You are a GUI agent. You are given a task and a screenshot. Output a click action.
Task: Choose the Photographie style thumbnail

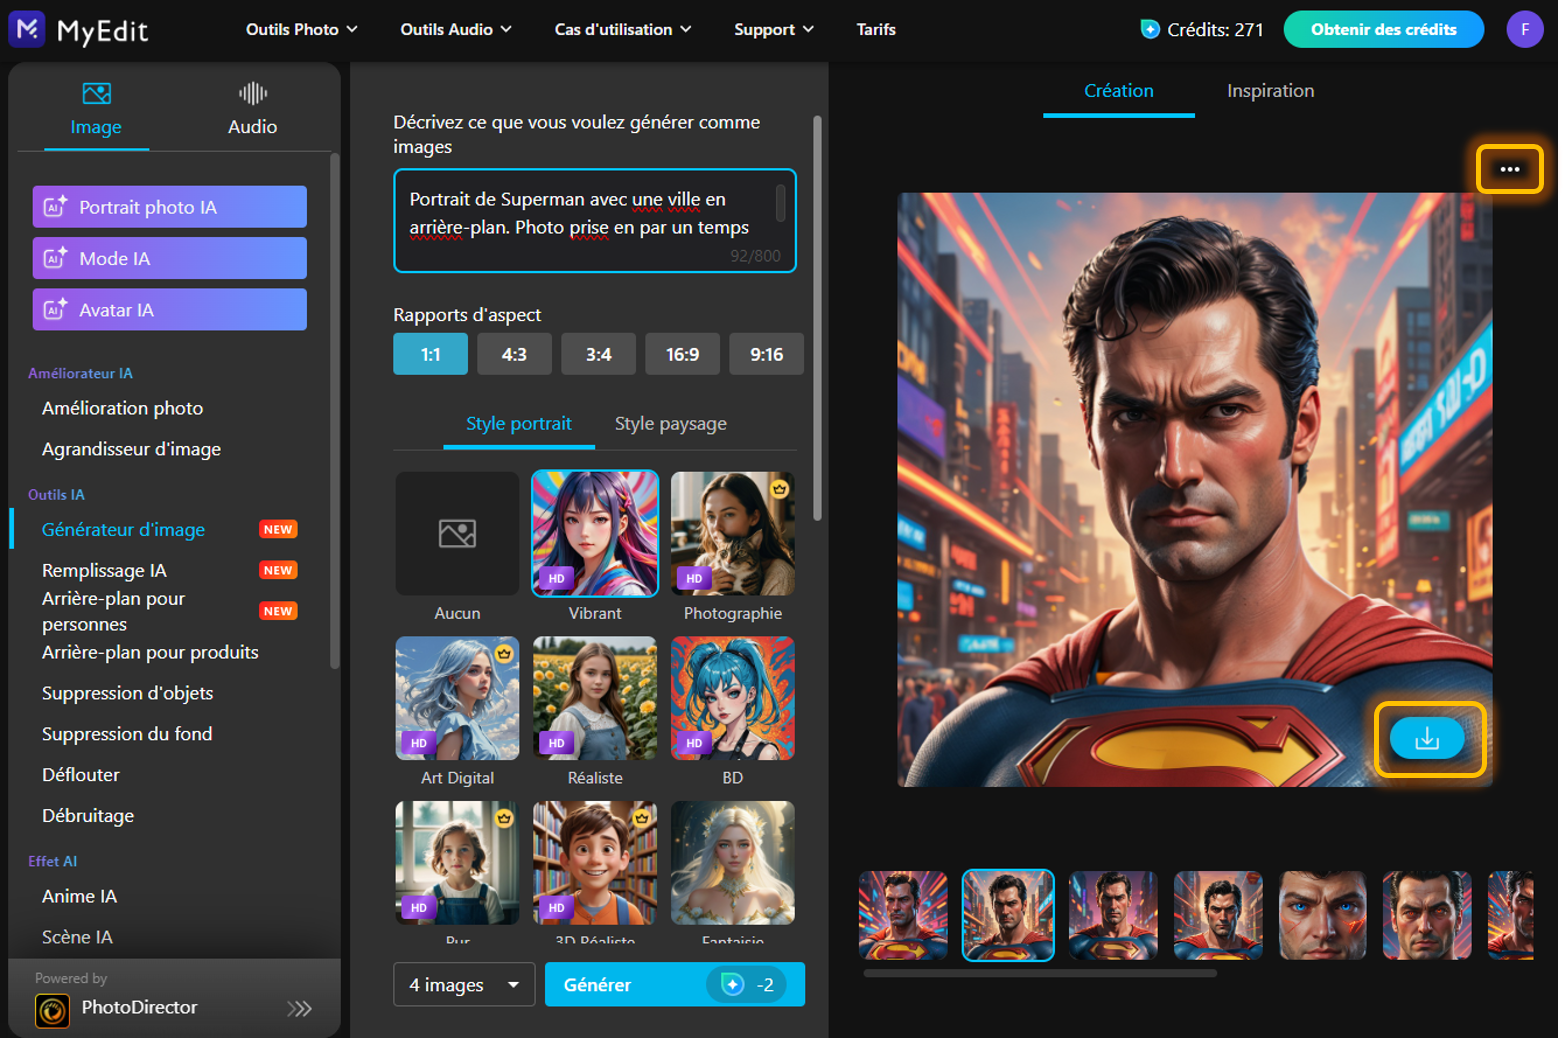coord(733,534)
